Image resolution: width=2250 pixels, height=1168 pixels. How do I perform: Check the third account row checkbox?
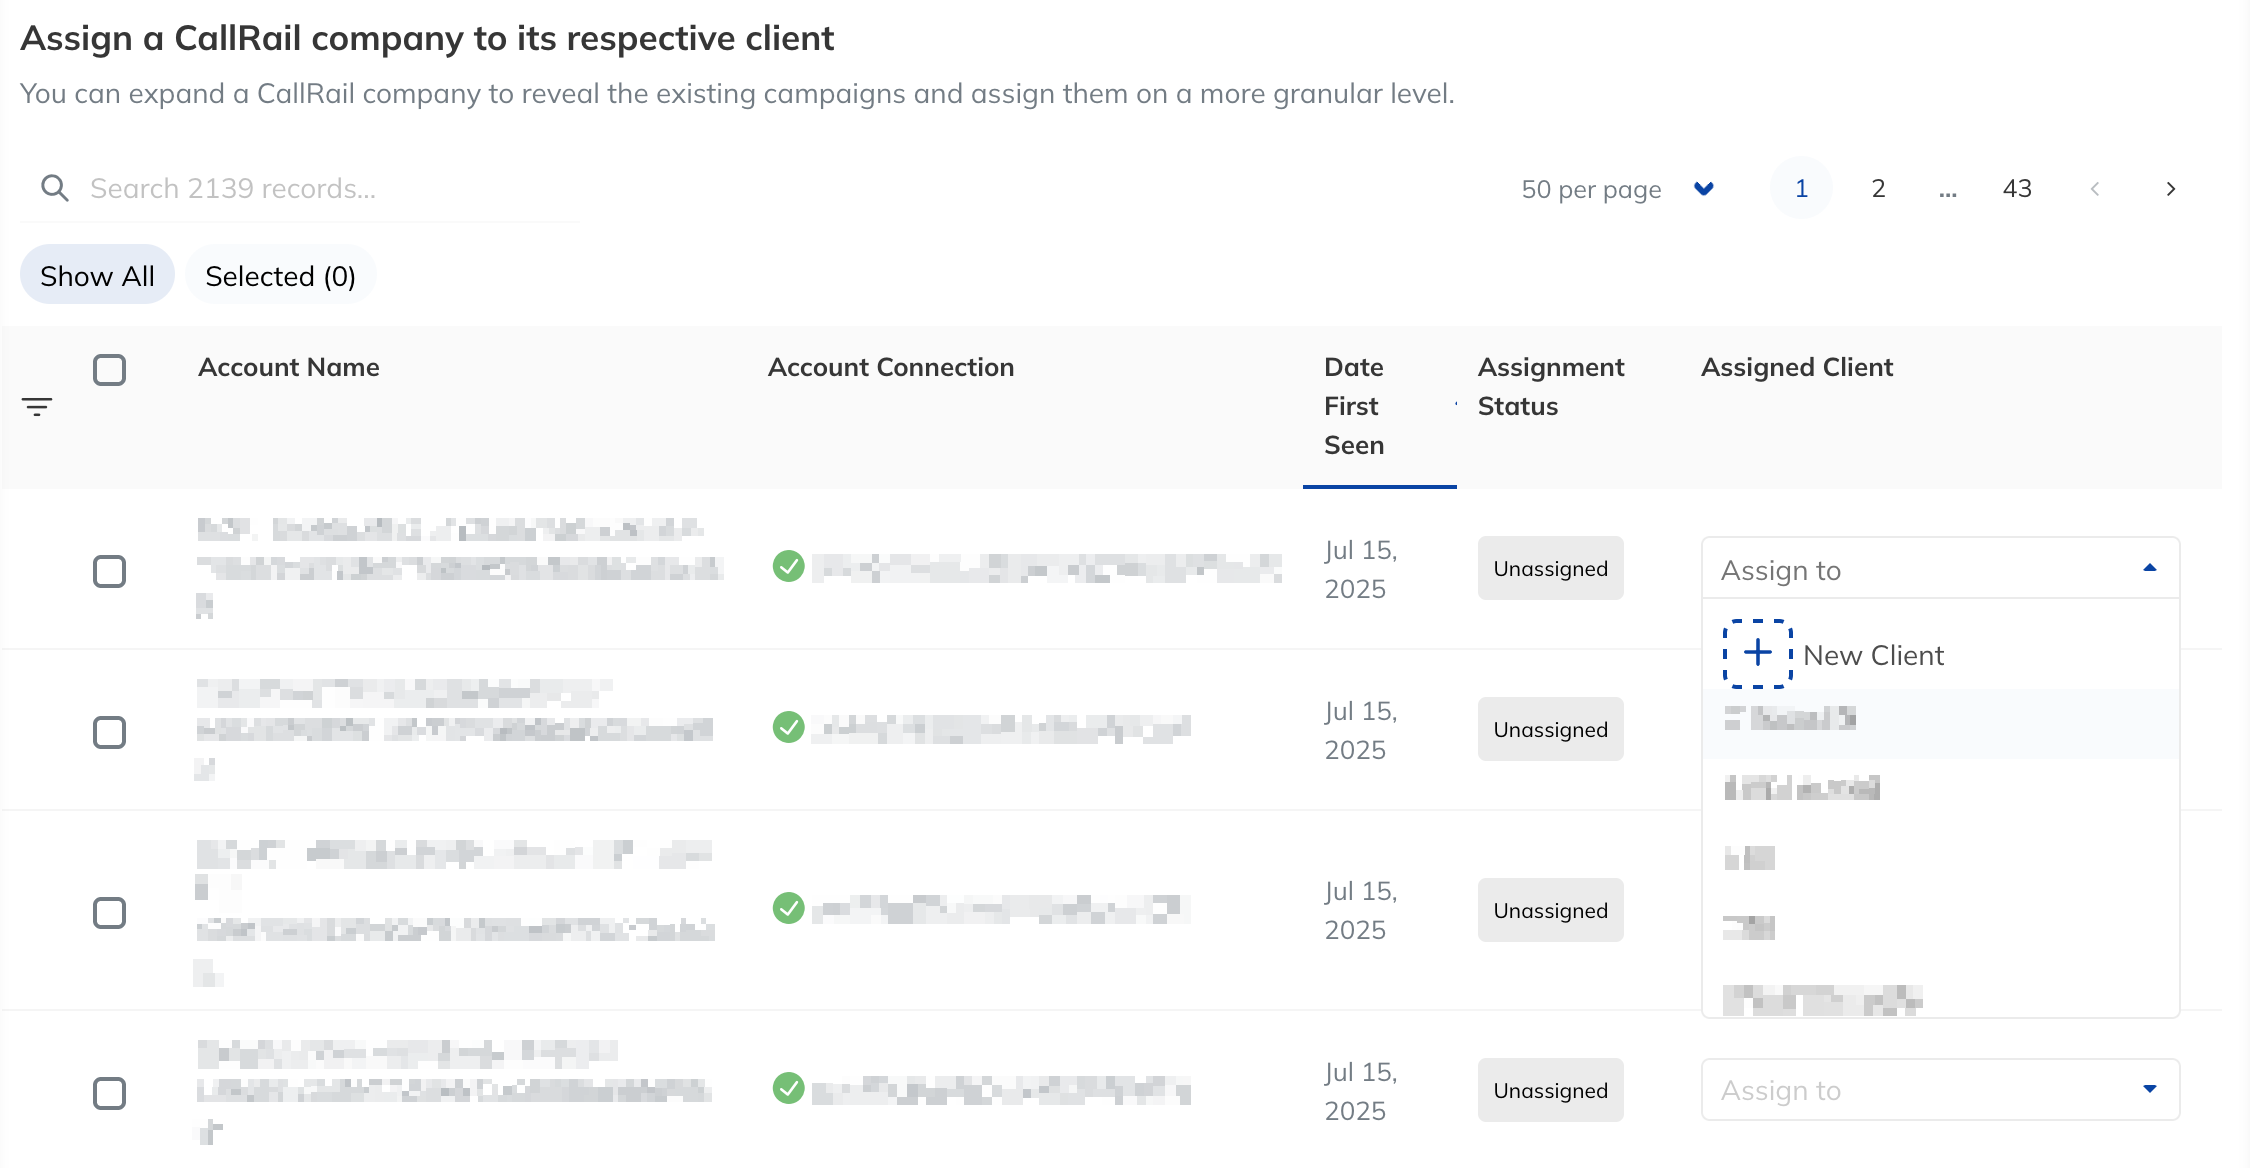(110, 913)
